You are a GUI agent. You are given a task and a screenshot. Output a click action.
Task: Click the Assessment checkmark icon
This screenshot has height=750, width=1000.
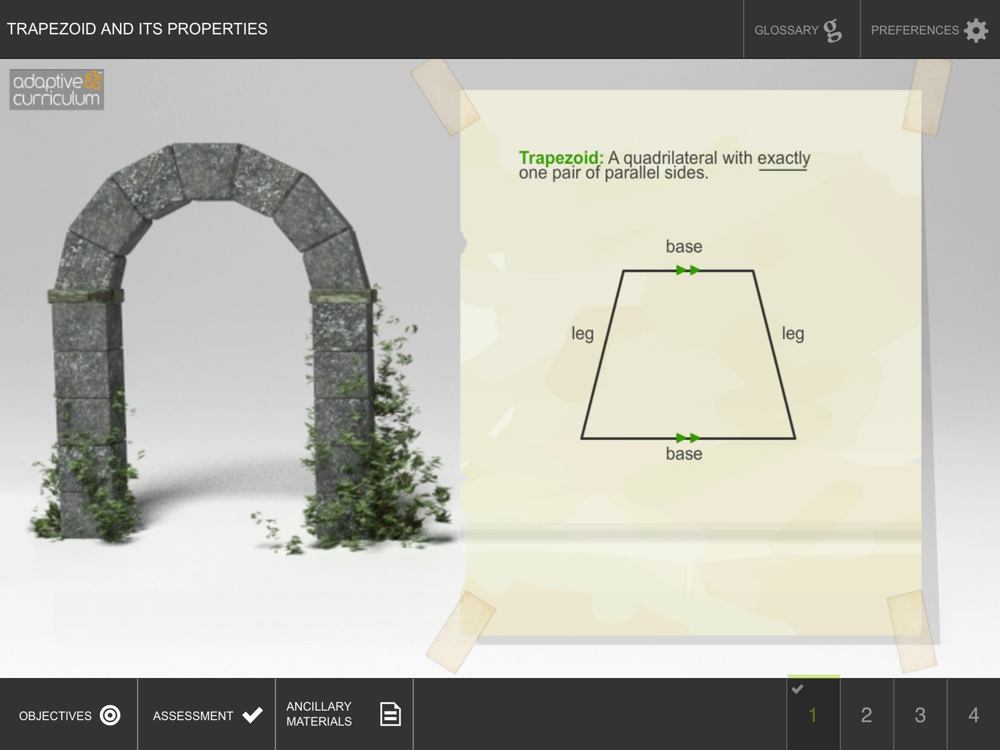coord(253,715)
